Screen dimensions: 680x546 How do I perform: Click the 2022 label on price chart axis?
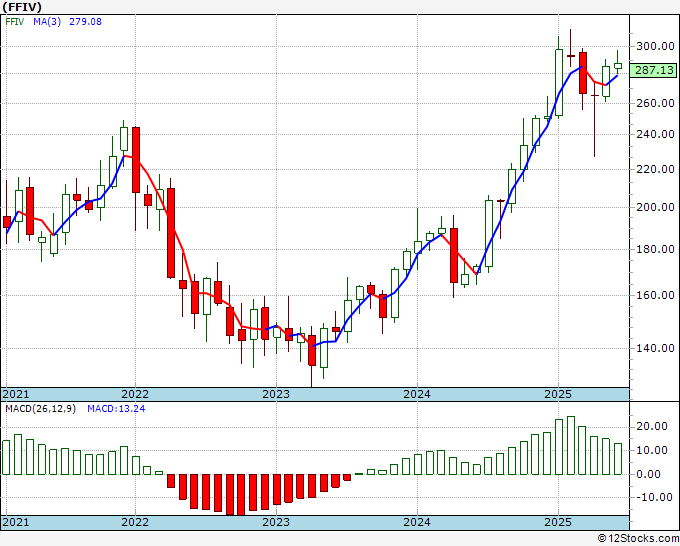[x=135, y=394]
